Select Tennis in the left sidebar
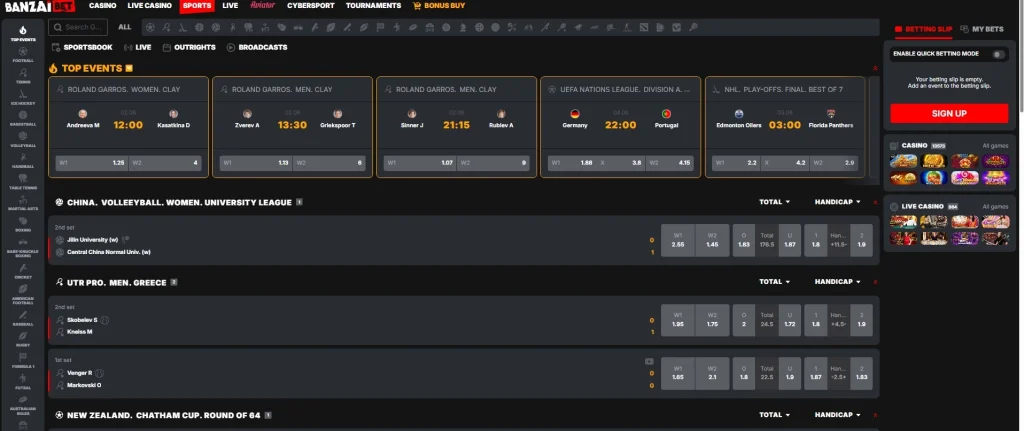The image size is (1024, 431). (23, 76)
